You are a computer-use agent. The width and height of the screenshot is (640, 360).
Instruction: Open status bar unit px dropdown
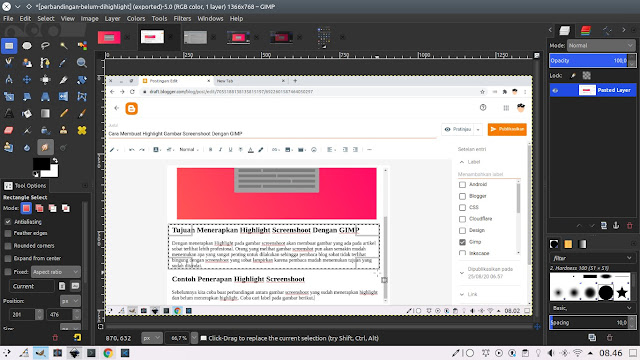pyautogui.click(x=151, y=338)
